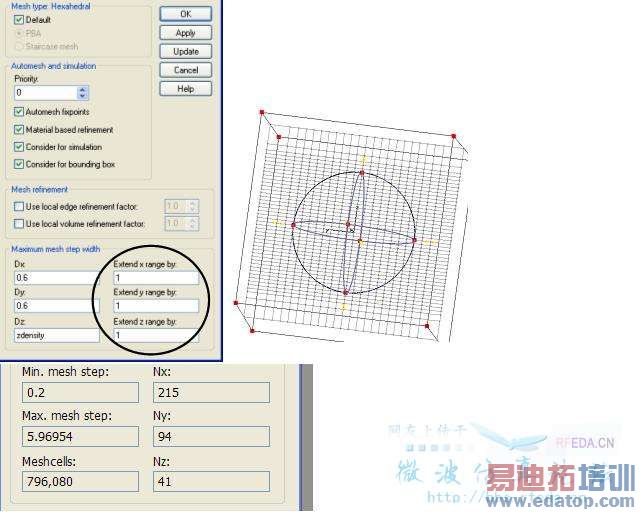640x512 pixels.
Task: Enable Use local volume refinement factor
Action: 19,224
